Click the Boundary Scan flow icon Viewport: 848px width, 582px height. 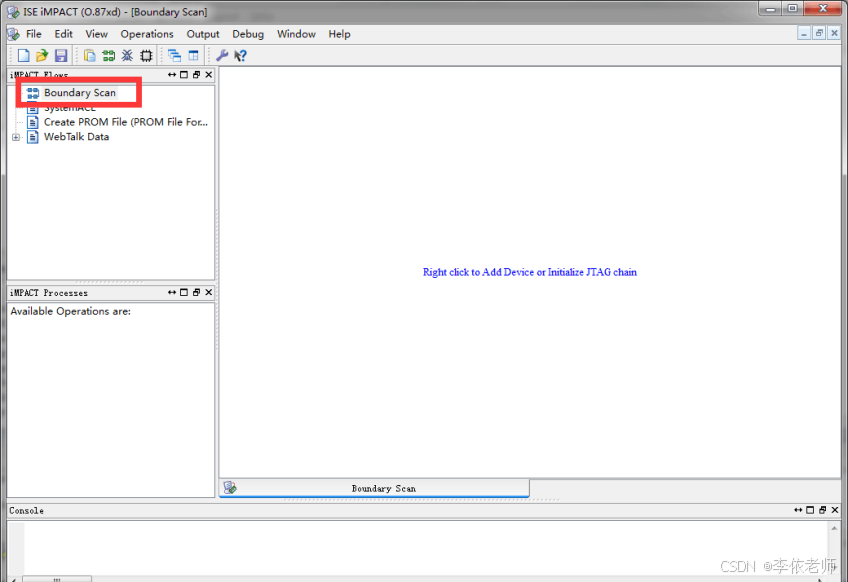tap(32, 93)
